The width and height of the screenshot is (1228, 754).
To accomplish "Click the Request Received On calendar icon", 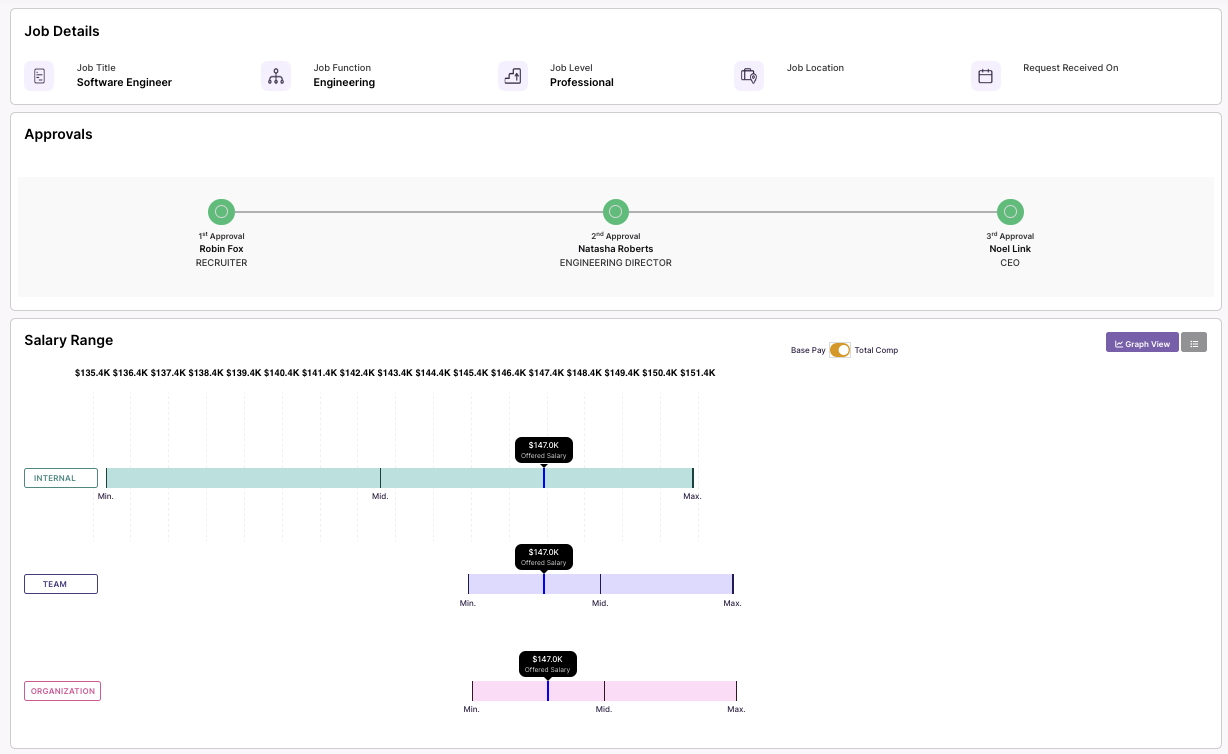I will [986, 75].
